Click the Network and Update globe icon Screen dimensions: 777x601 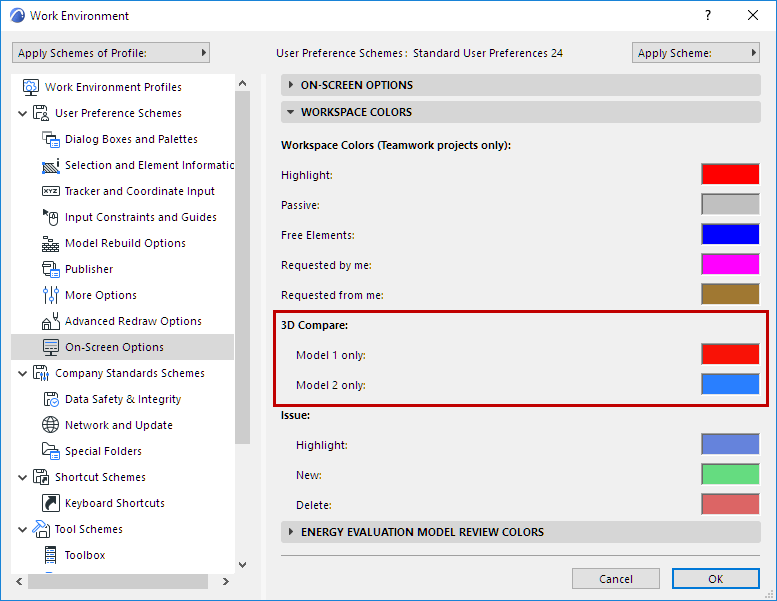(51, 425)
